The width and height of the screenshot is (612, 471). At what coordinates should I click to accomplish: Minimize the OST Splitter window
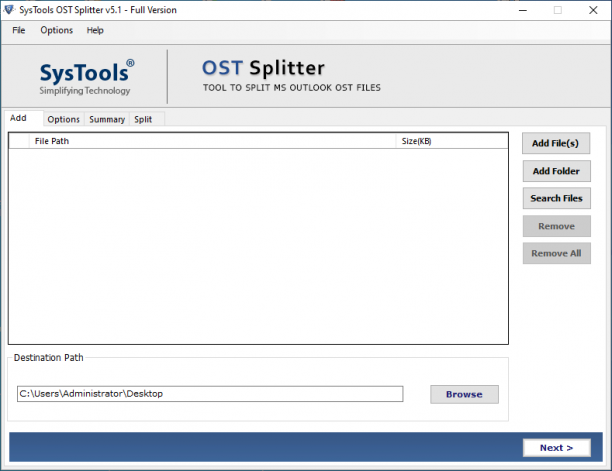pos(523,10)
